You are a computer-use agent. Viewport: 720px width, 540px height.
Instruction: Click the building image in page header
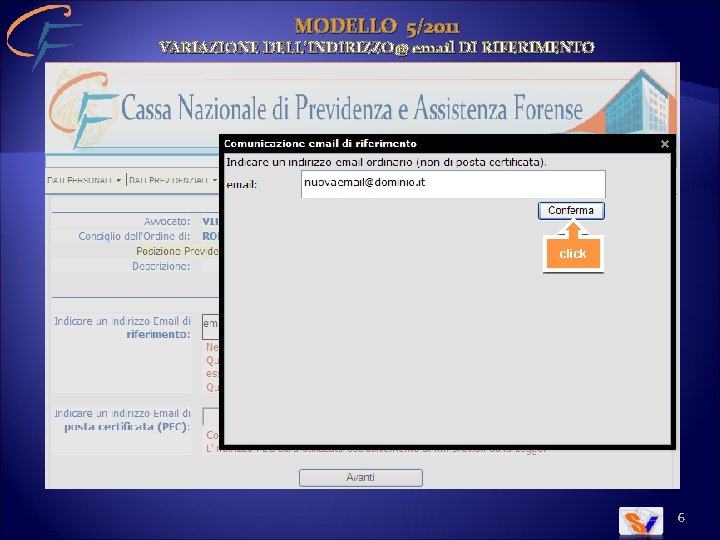pyautogui.click(x=639, y=102)
